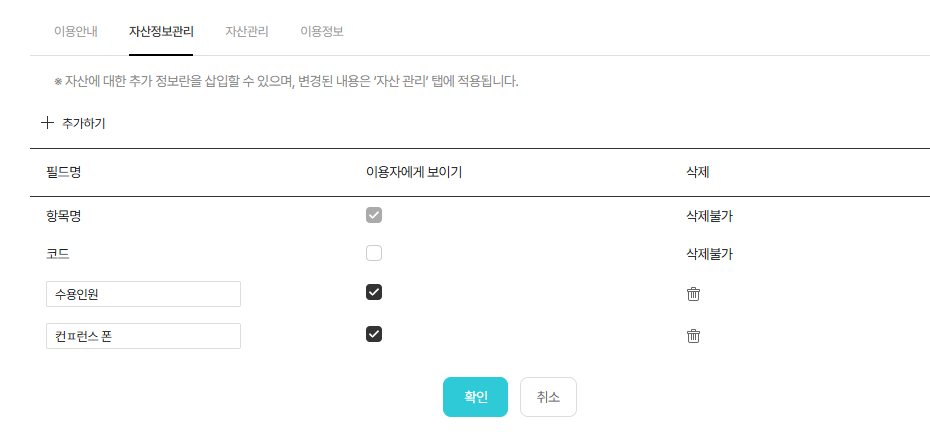Open the 이용안내 tab
Viewport: 930px width, 432px height.
[76, 31]
